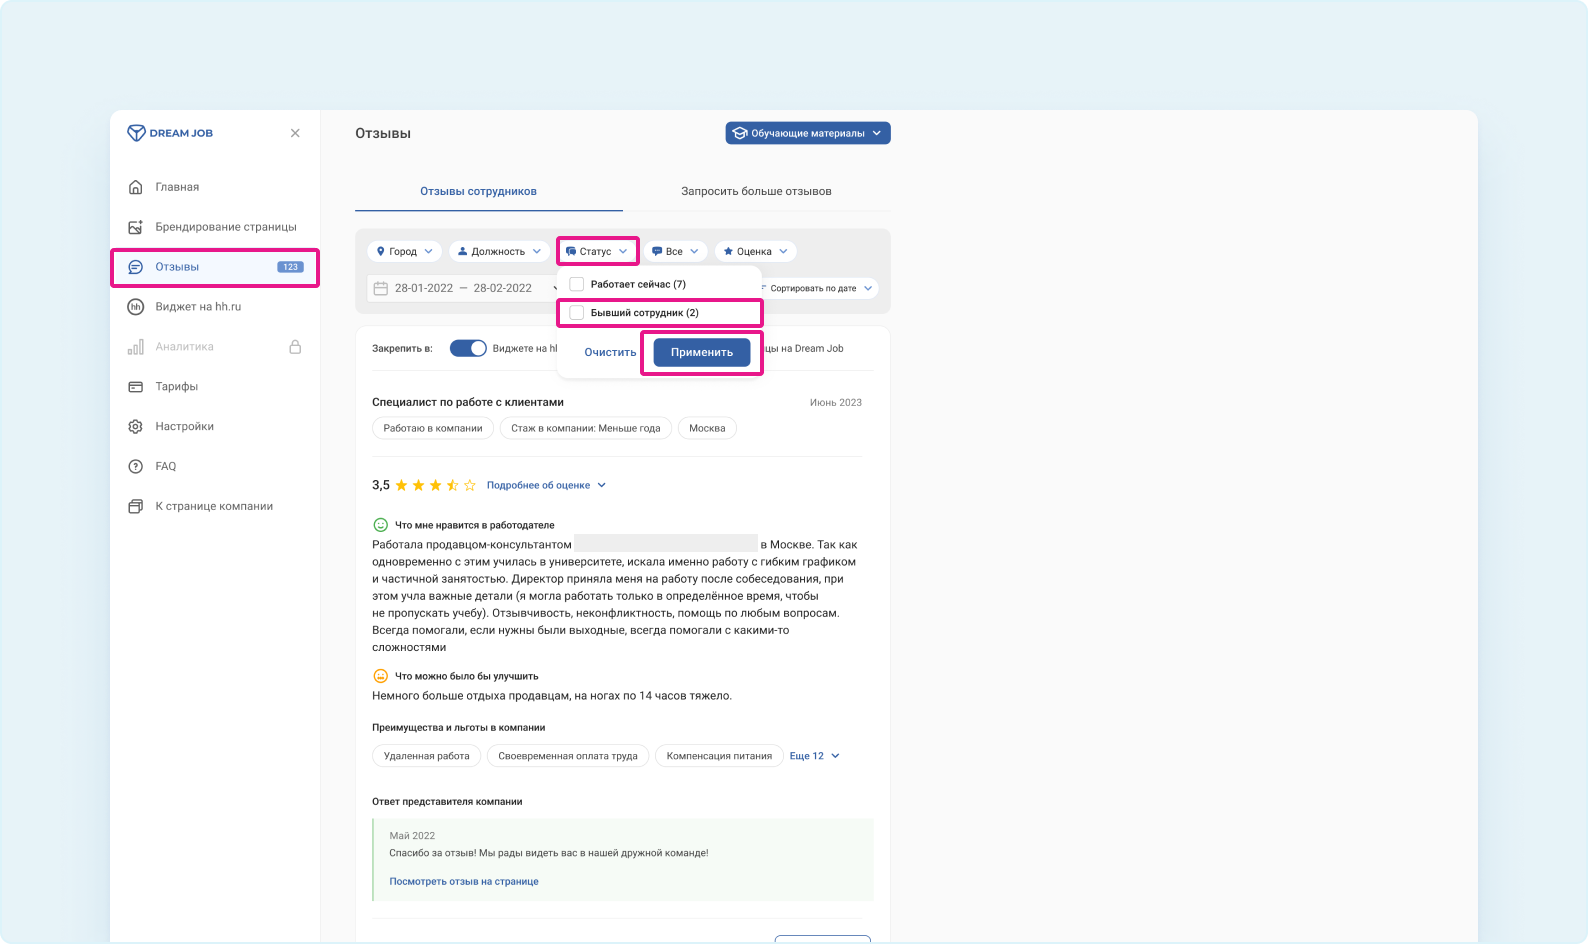Close the sidebar with the X icon
The image size is (1588, 944).
(x=295, y=133)
